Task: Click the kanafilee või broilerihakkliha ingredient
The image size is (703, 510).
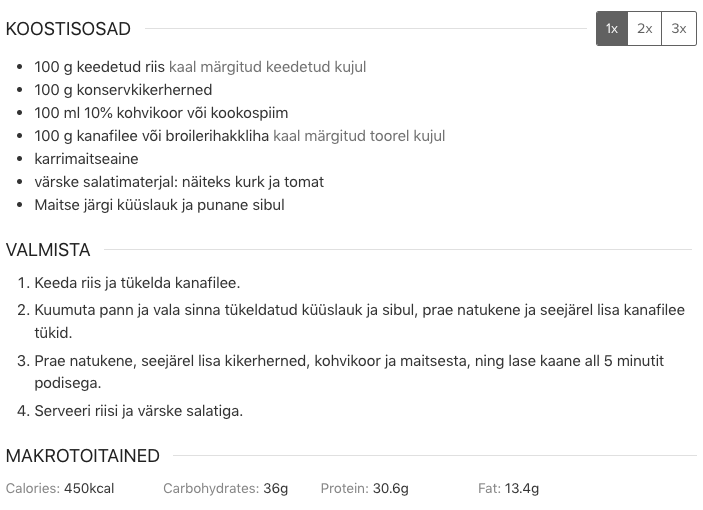Action: click(x=240, y=136)
